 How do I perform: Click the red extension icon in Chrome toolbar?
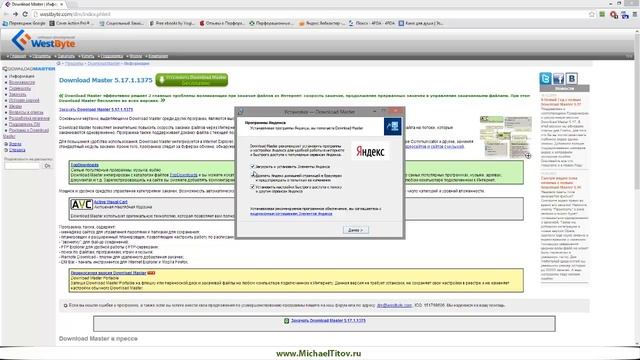pyautogui.click(x=613, y=15)
